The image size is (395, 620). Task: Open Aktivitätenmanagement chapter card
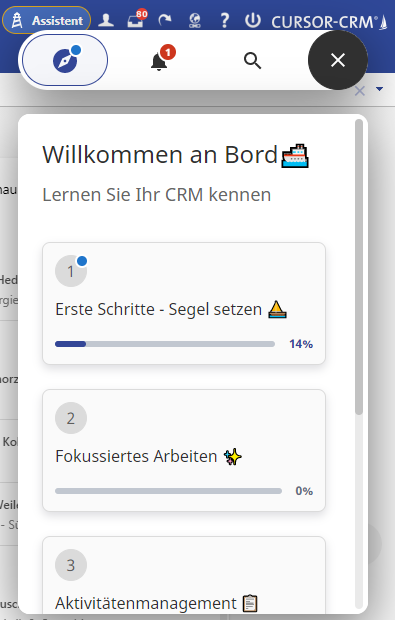[x=184, y=575]
